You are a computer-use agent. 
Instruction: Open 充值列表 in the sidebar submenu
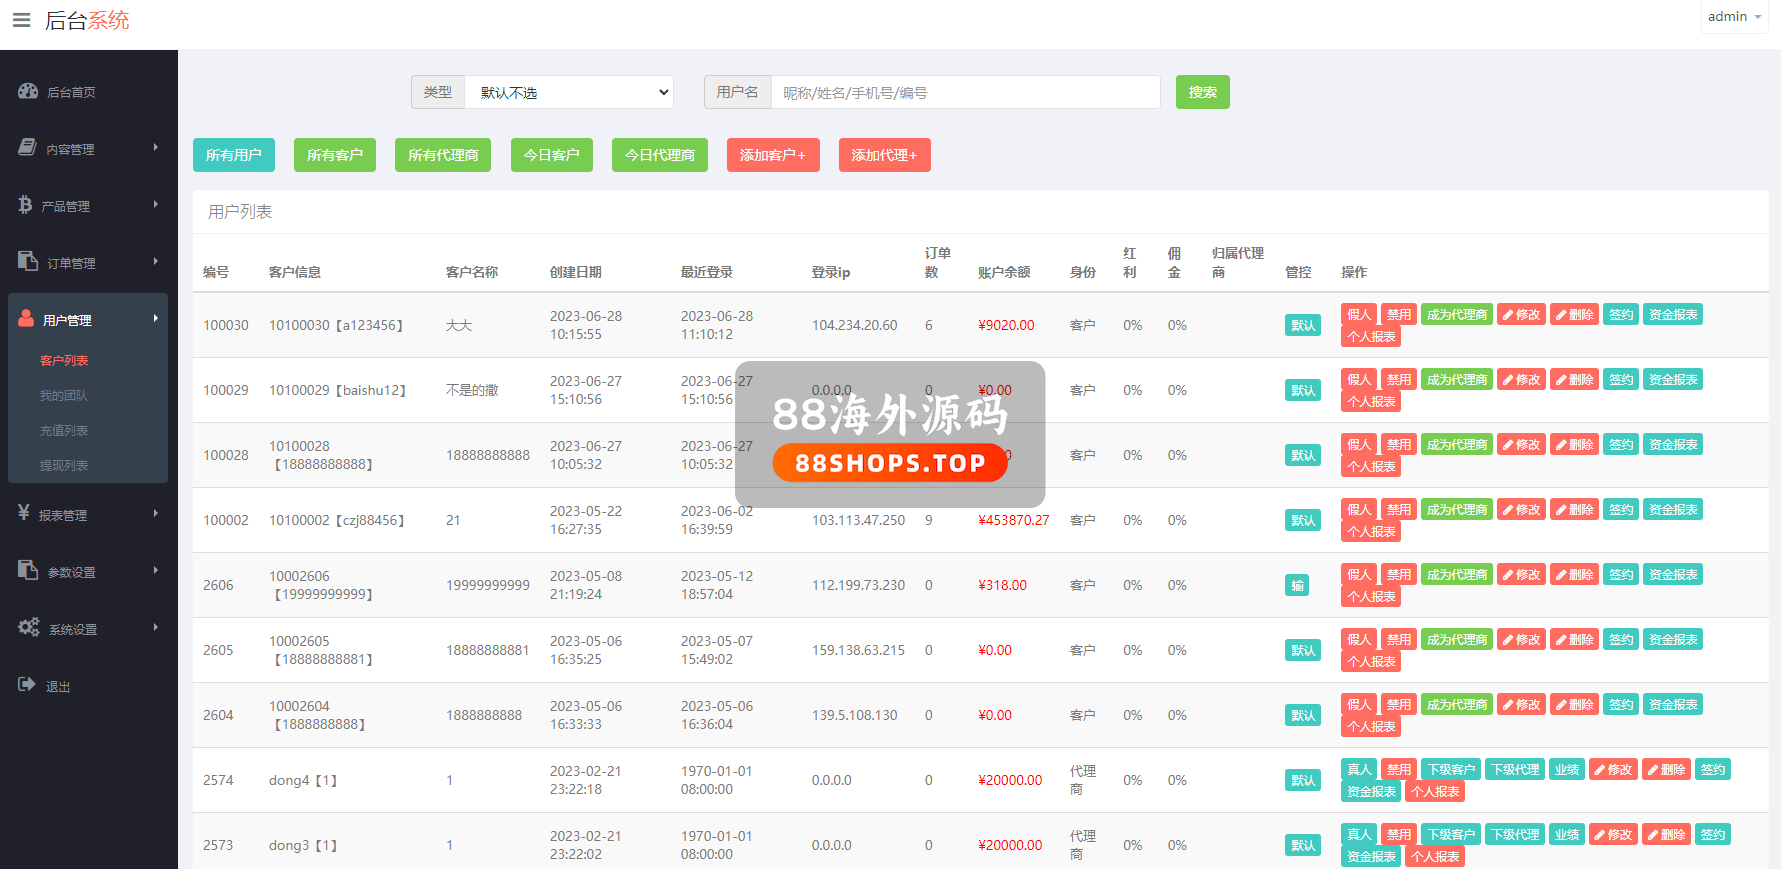click(64, 430)
